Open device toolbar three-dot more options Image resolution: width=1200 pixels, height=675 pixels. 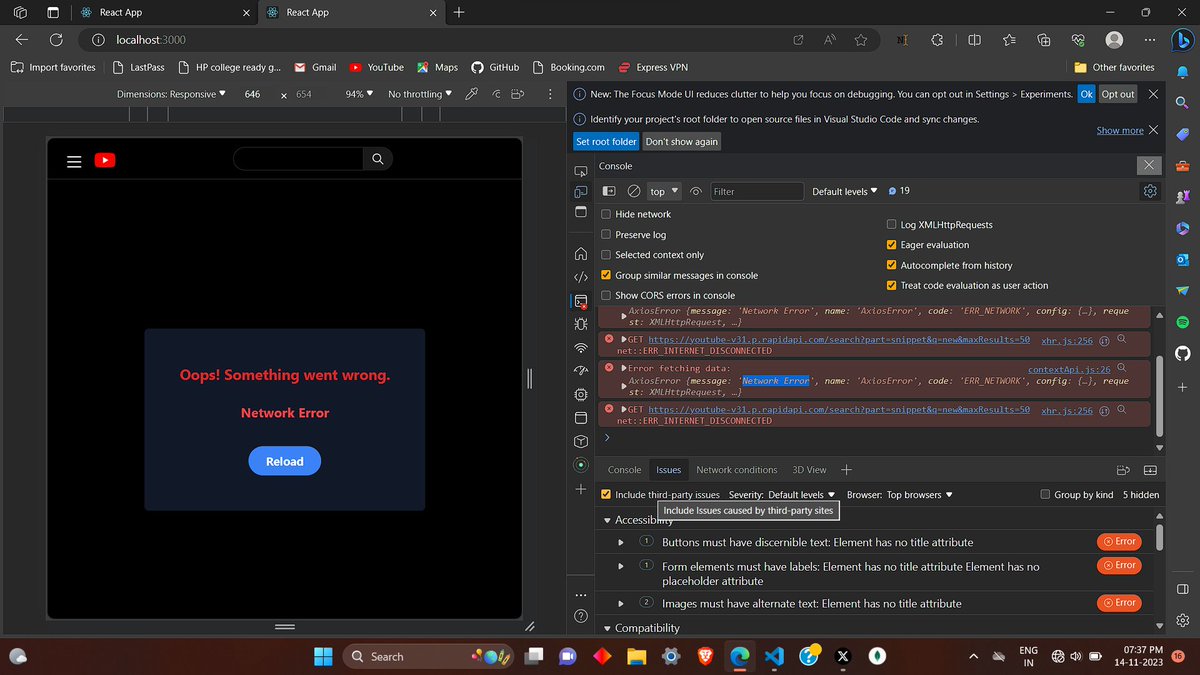(550, 94)
